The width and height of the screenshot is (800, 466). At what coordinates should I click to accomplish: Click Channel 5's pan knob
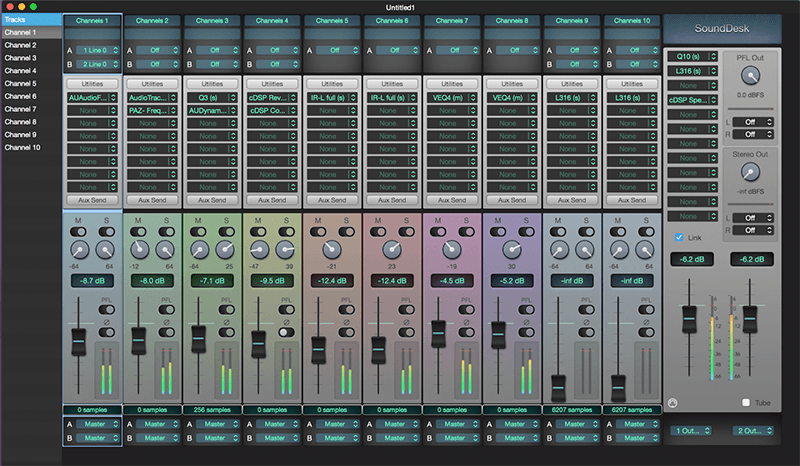tap(333, 250)
